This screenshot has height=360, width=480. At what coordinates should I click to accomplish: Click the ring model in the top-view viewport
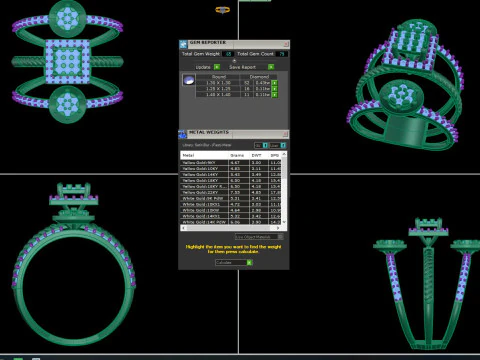68,62
